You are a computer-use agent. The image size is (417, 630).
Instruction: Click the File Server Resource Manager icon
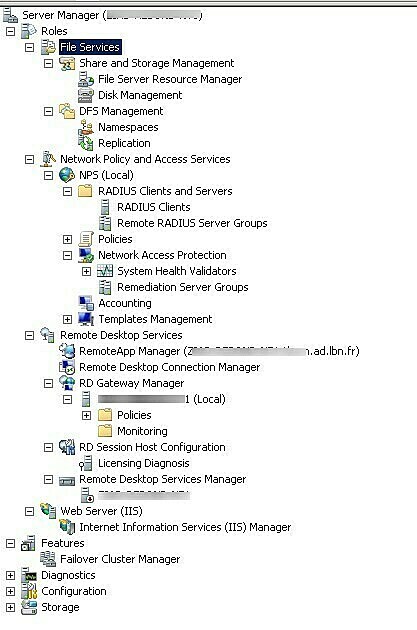86,79
